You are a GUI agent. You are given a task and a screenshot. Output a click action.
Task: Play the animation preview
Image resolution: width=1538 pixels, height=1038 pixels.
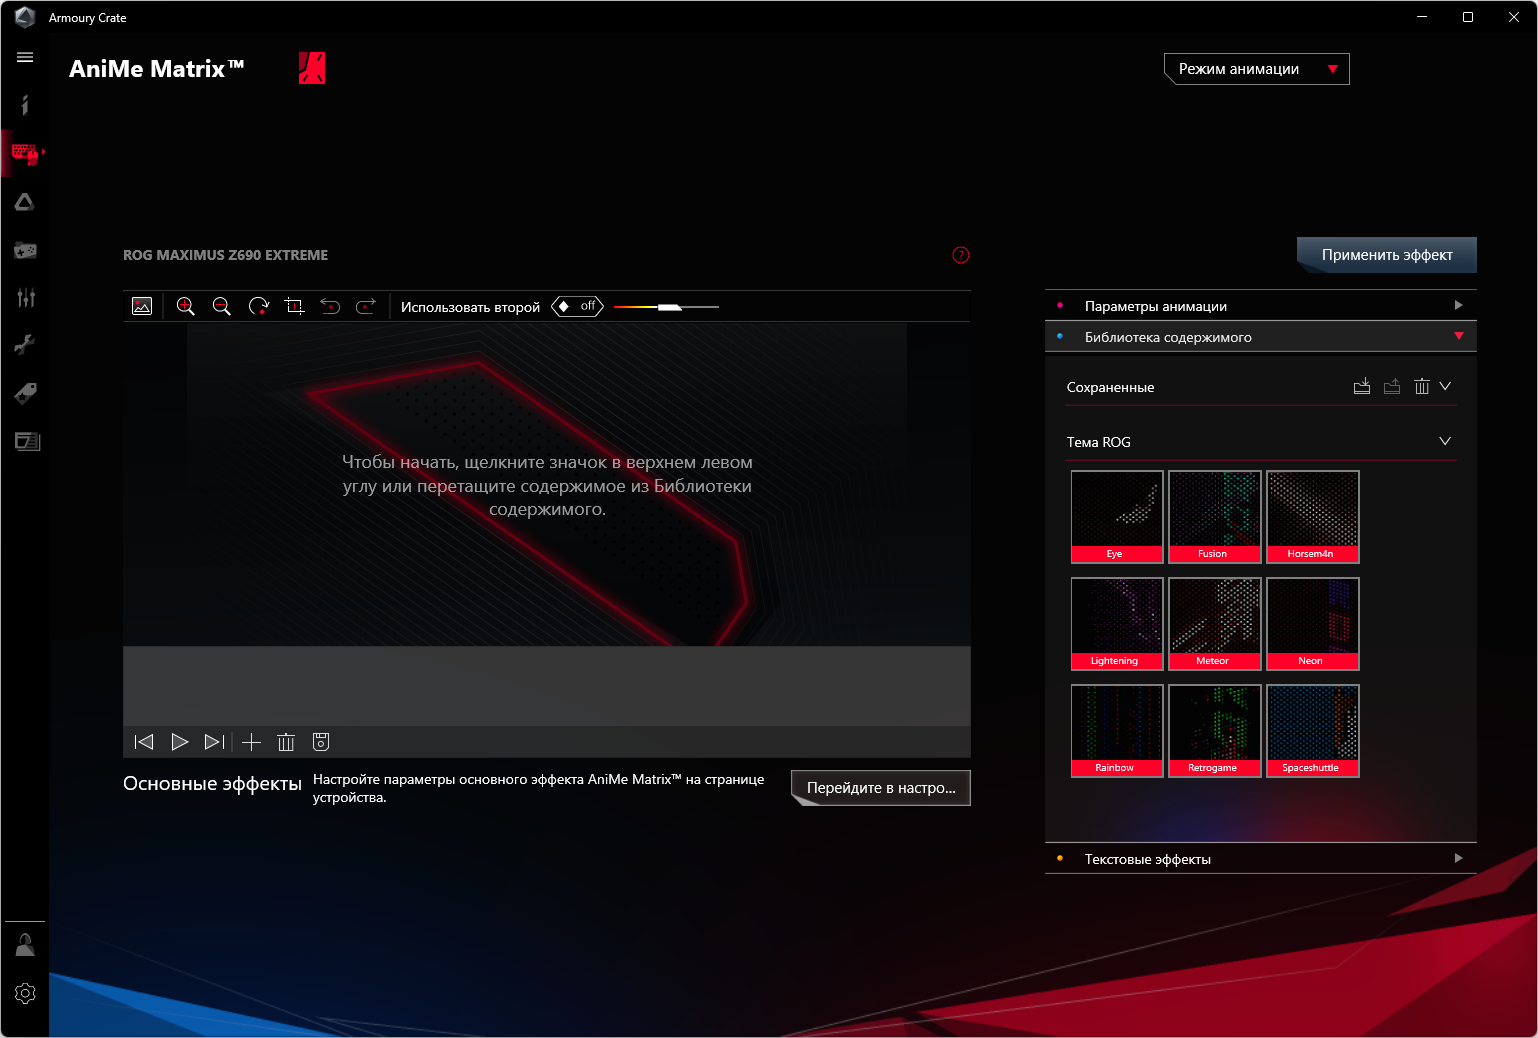coord(180,742)
